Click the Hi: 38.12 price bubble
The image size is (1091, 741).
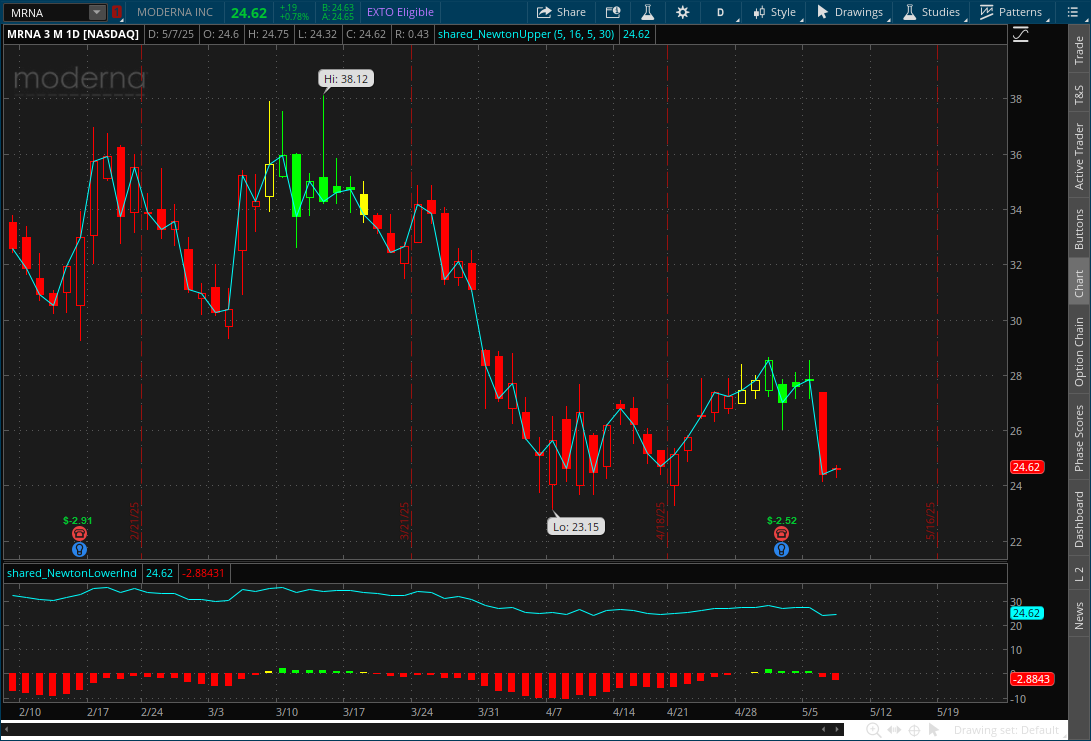[347, 79]
